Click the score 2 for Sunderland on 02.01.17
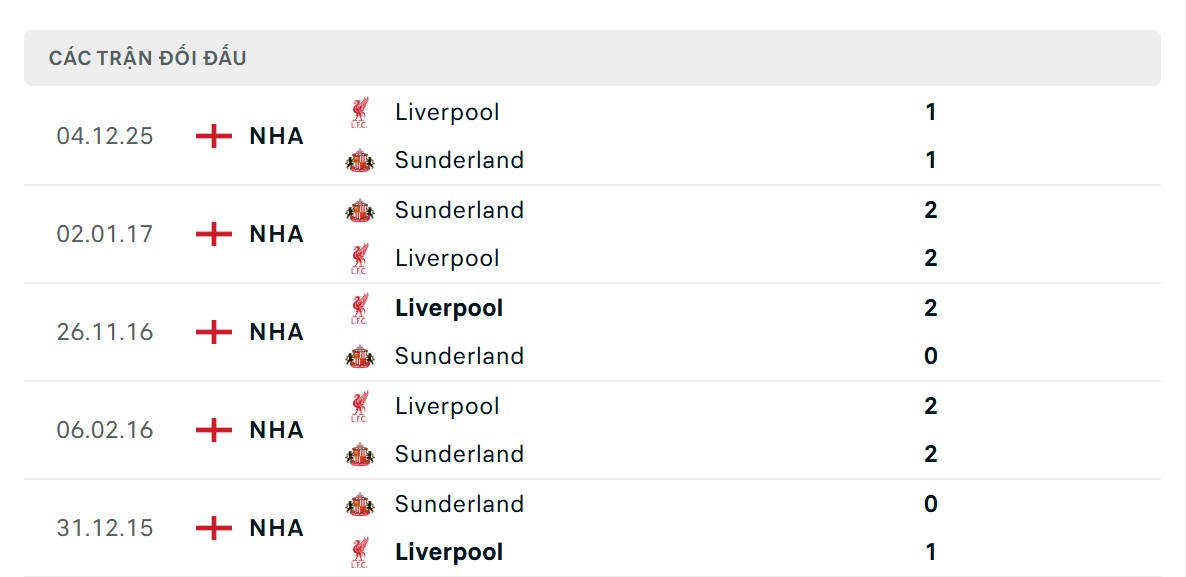Viewport: 1186px width, 577px height. pos(930,210)
